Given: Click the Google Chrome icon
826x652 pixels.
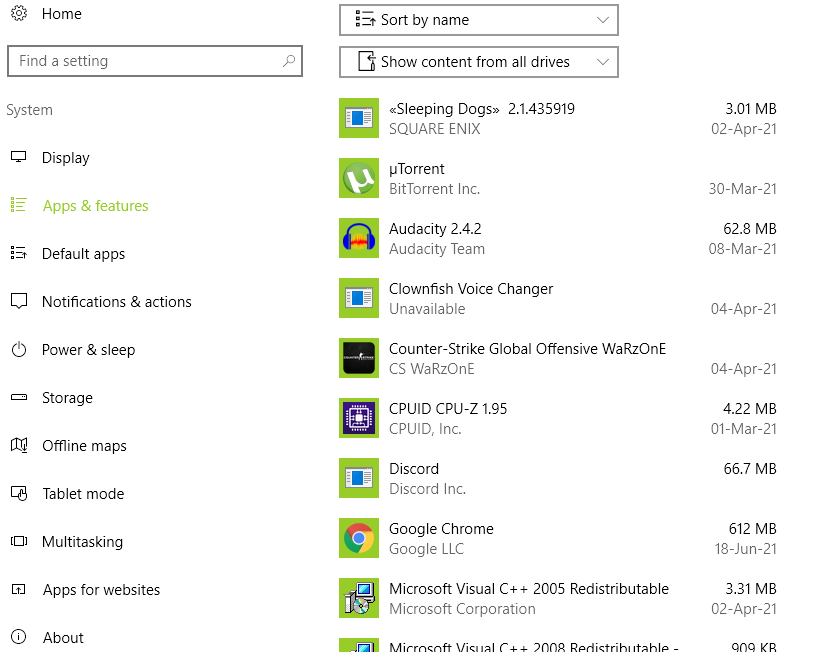Looking at the screenshot, I should point(359,538).
